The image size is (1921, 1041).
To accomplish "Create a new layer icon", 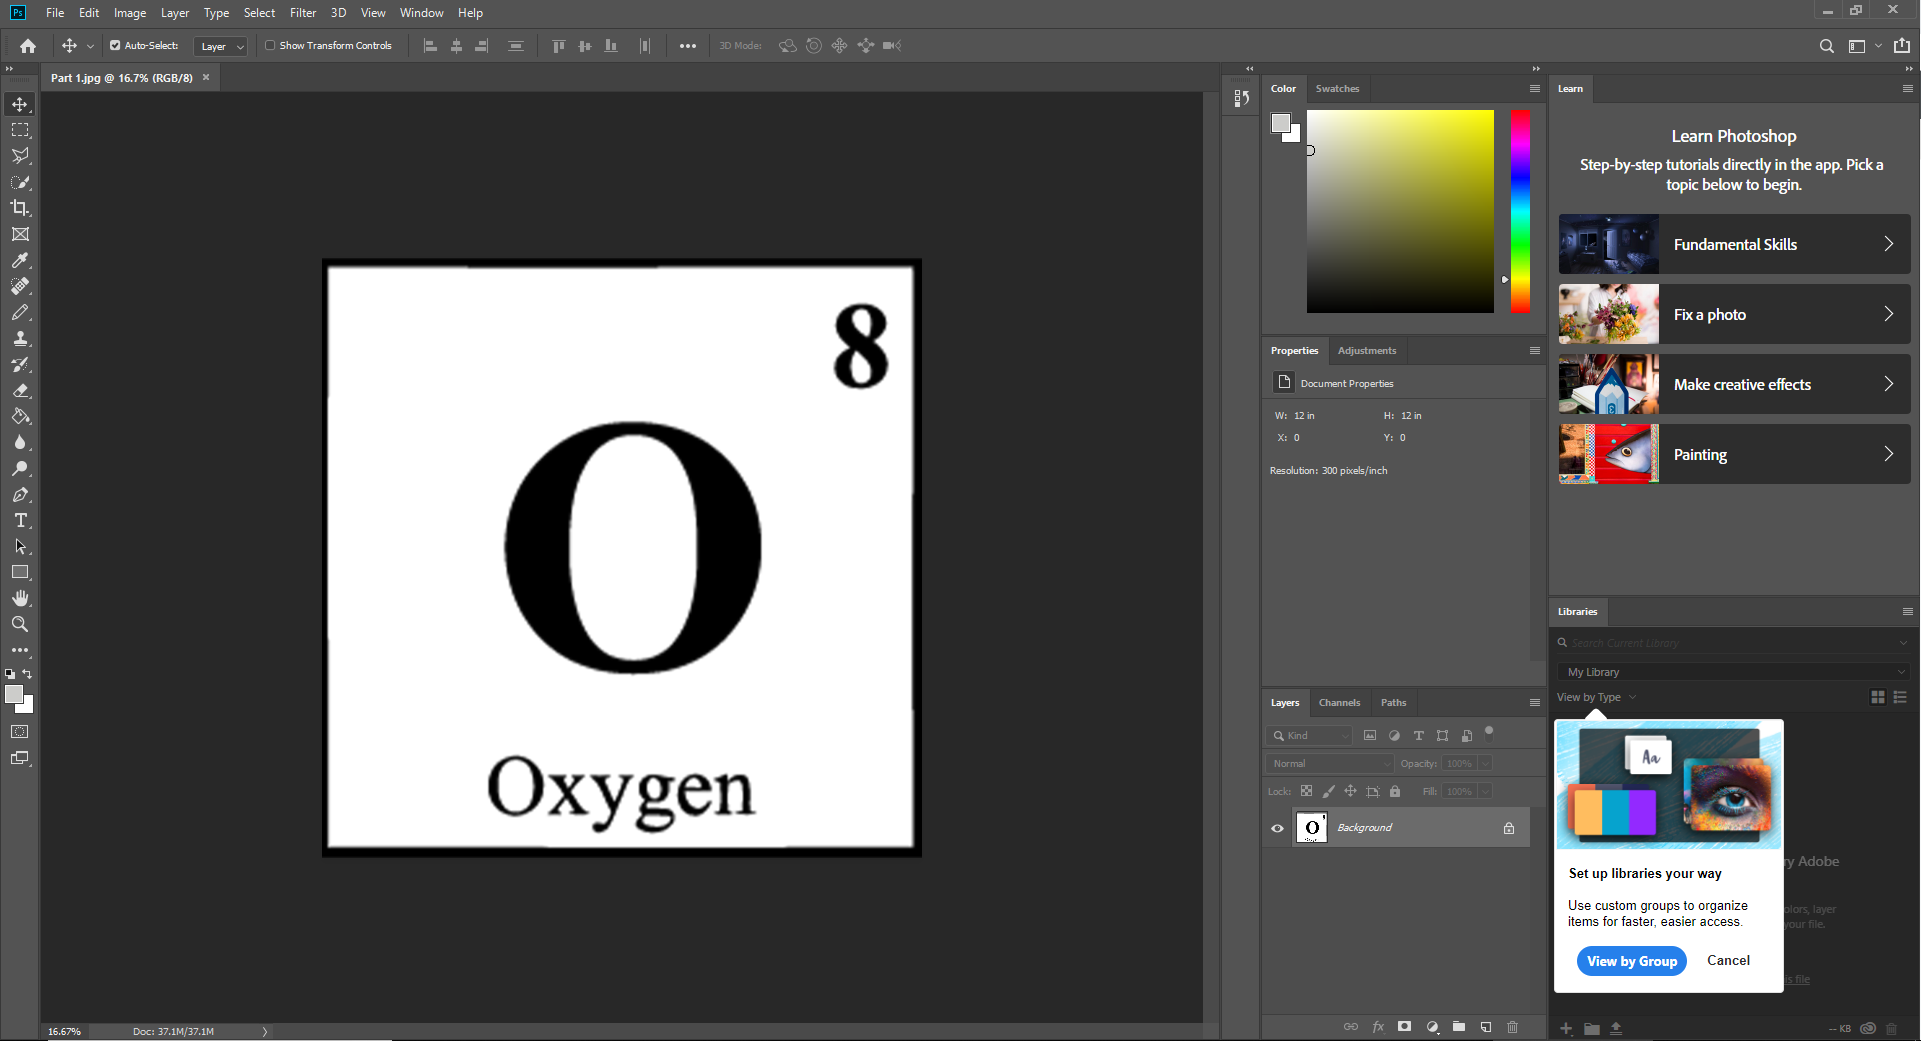I will (x=1486, y=1027).
